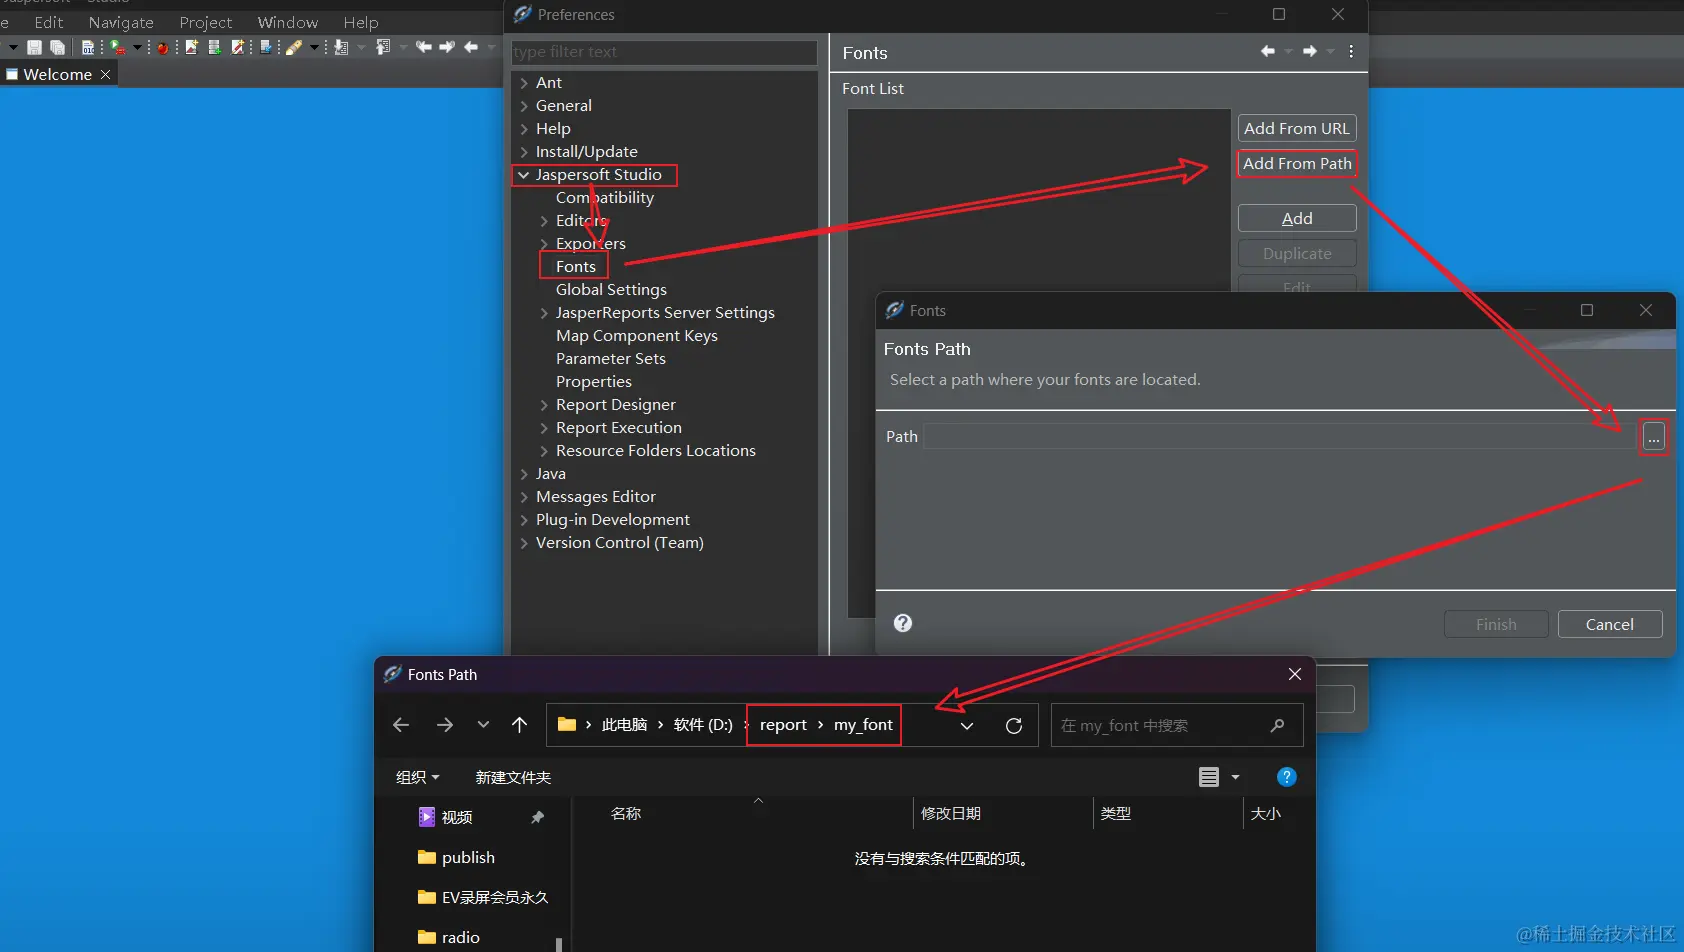This screenshot has width=1684, height=952.
Task: Click the view layout icon in file browser
Action: tap(1209, 777)
